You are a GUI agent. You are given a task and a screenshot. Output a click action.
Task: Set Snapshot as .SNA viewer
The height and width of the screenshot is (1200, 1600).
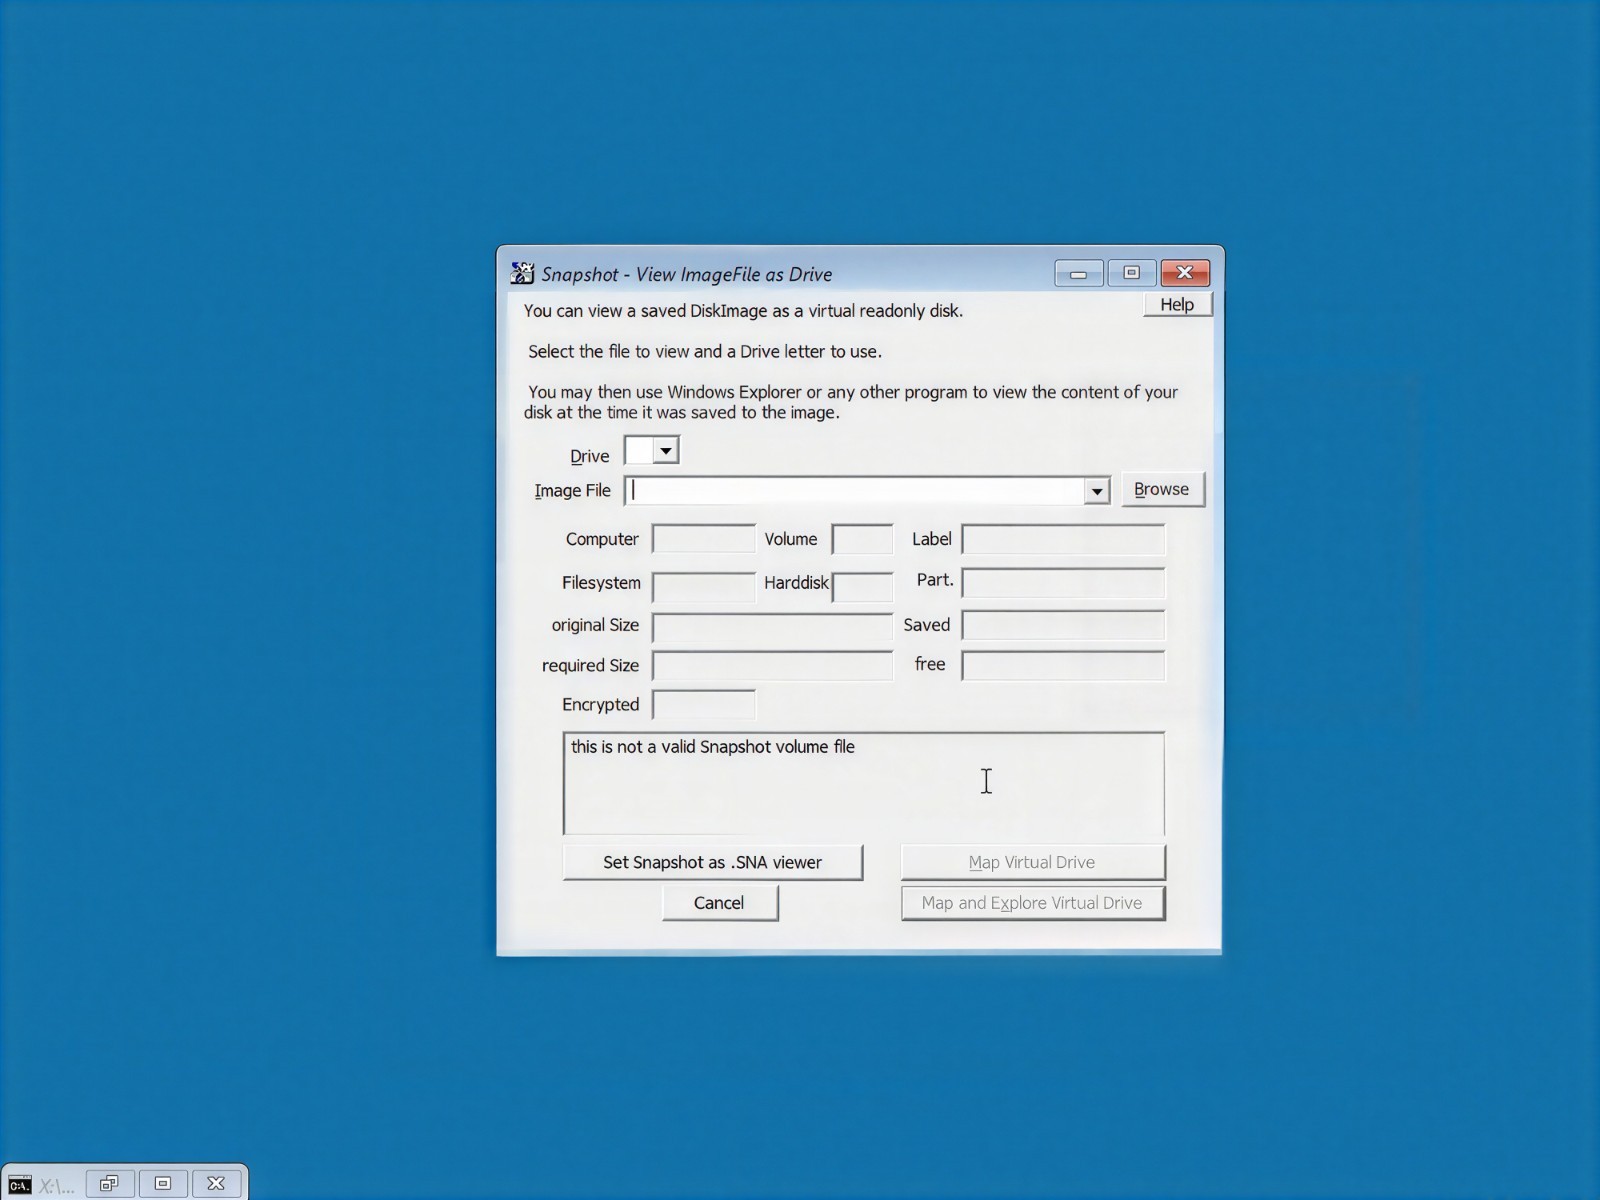(713, 862)
